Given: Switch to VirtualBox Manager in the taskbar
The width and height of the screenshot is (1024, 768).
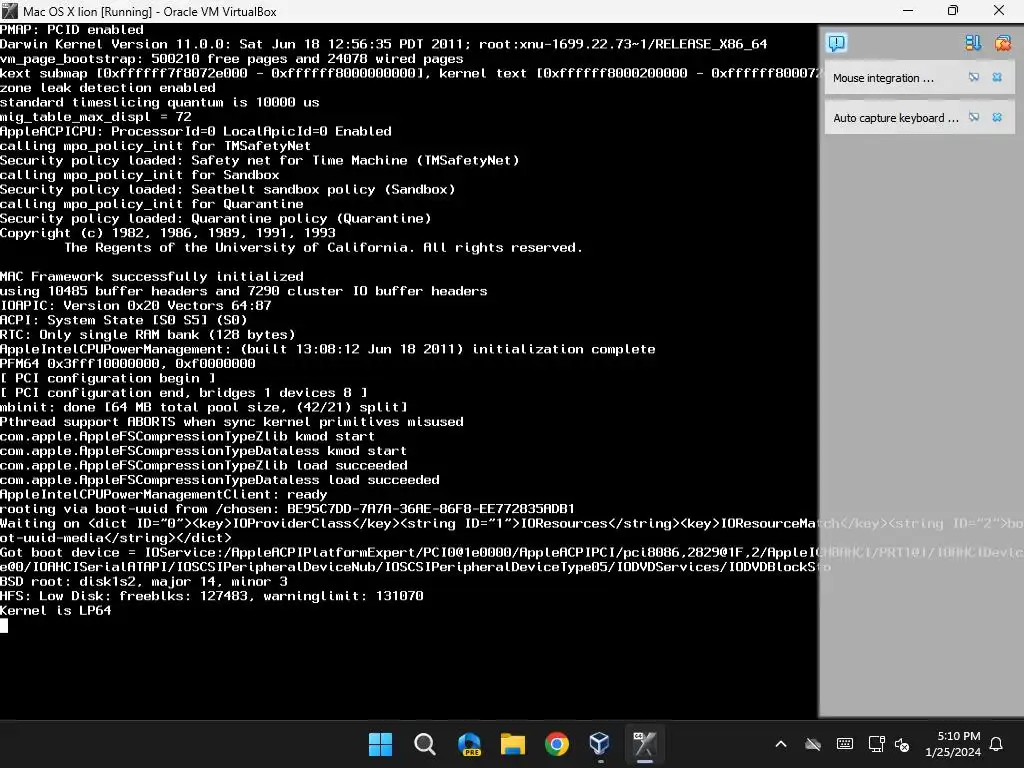Looking at the screenshot, I should pos(600,744).
